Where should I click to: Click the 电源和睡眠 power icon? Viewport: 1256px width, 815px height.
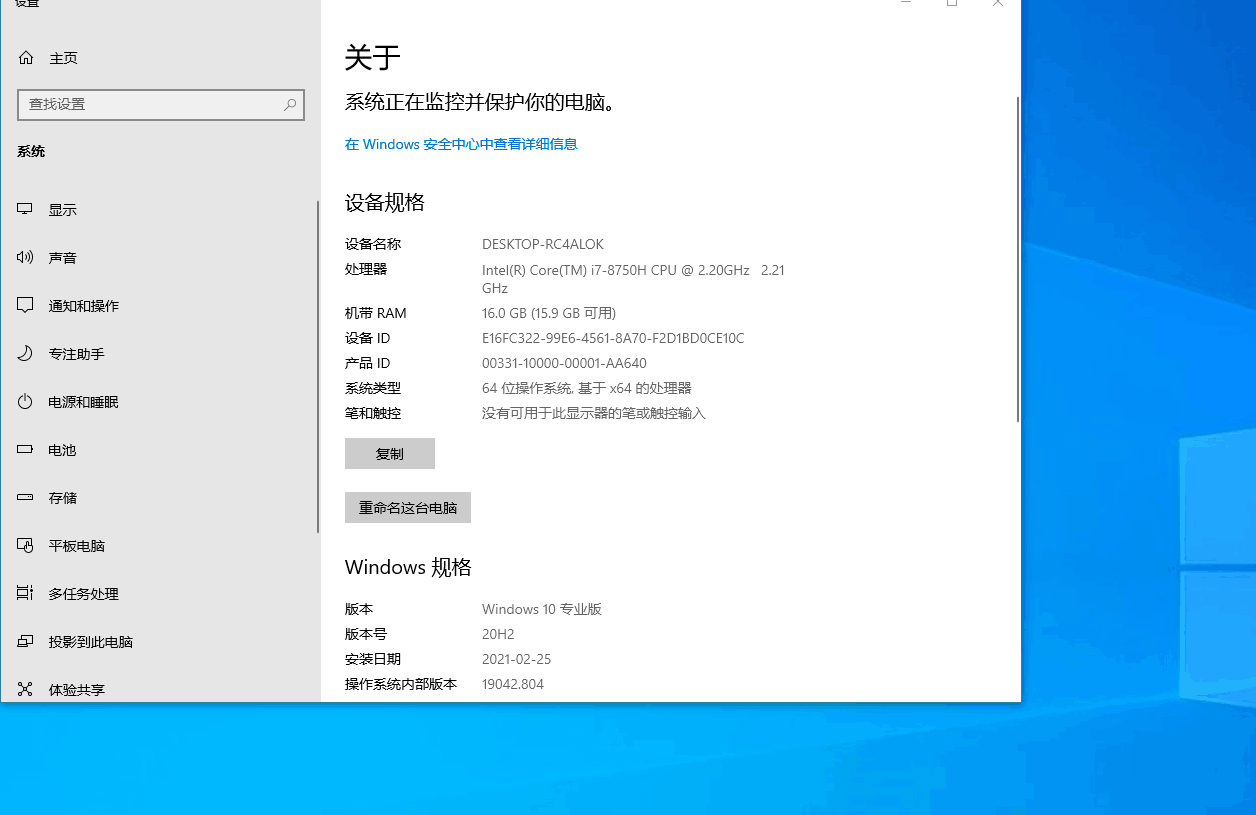coord(26,402)
